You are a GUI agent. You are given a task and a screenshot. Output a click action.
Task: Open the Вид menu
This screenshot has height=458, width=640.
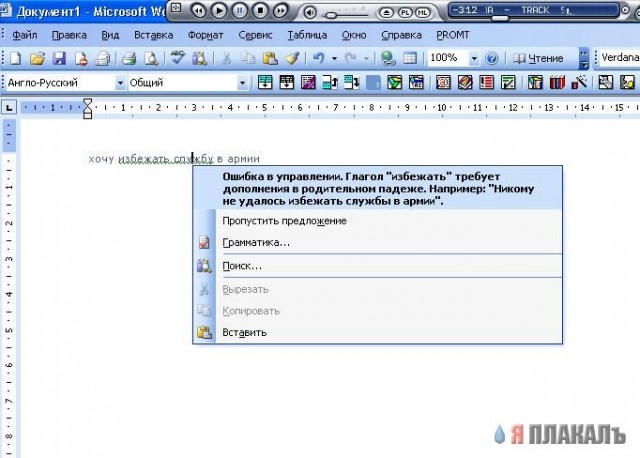click(x=110, y=35)
